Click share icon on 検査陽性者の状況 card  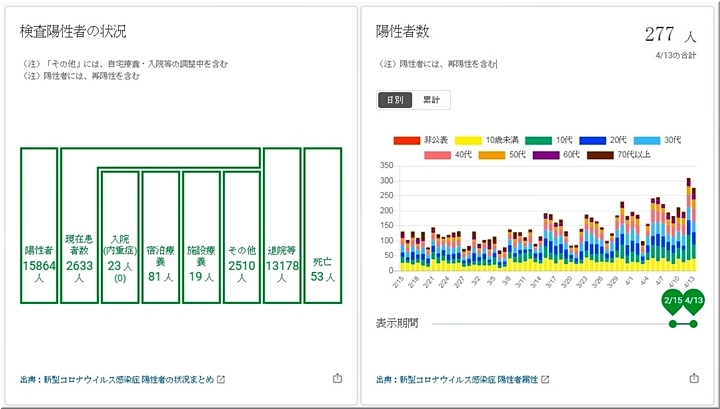[x=337, y=379]
